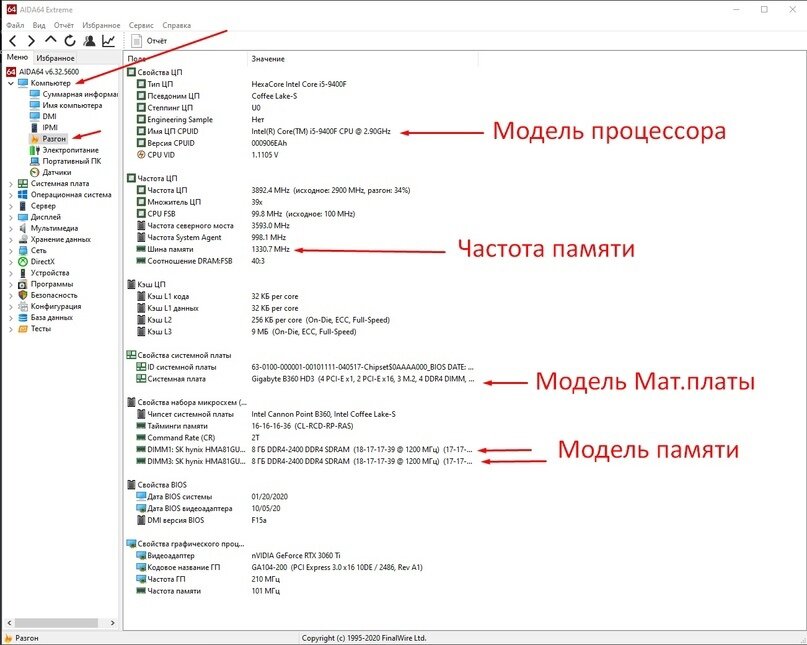807x645 pixels.
Task: Click the Программы tree icon
Action: pos(23,284)
